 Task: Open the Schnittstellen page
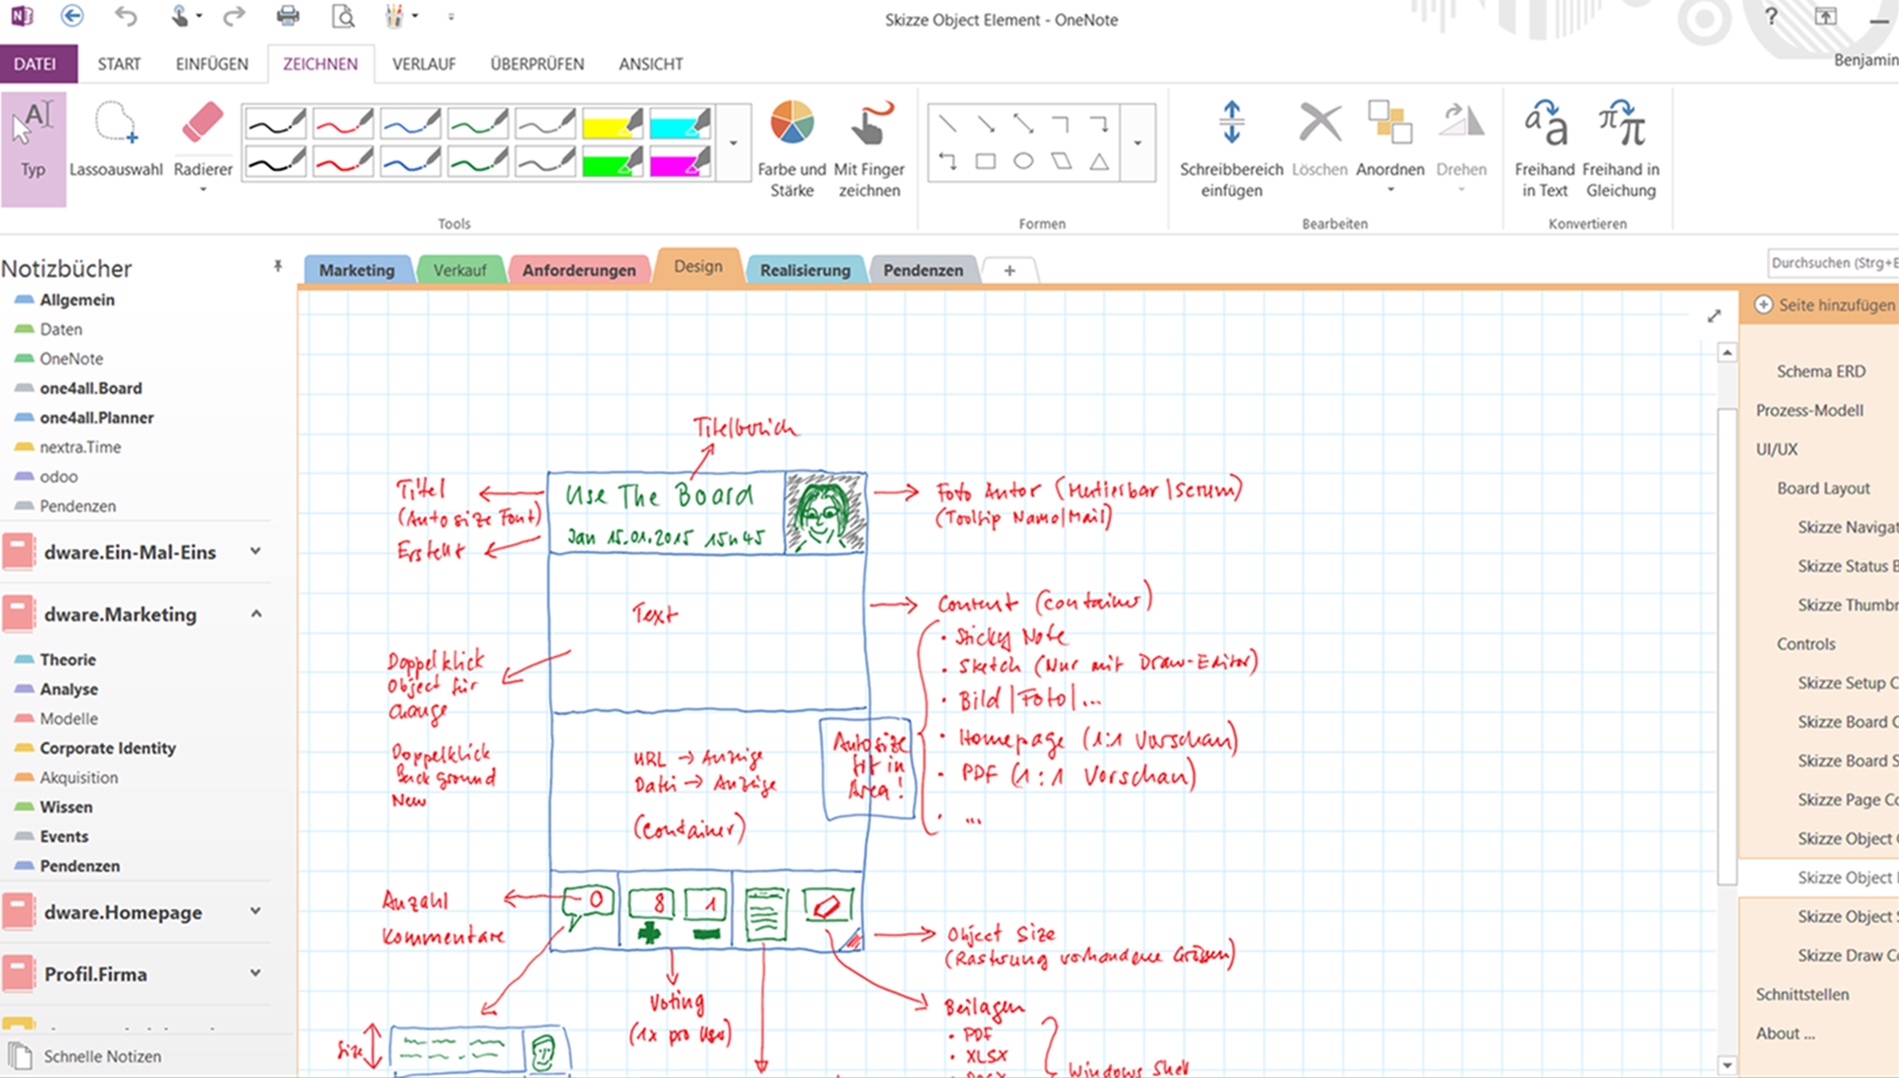click(x=1802, y=994)
